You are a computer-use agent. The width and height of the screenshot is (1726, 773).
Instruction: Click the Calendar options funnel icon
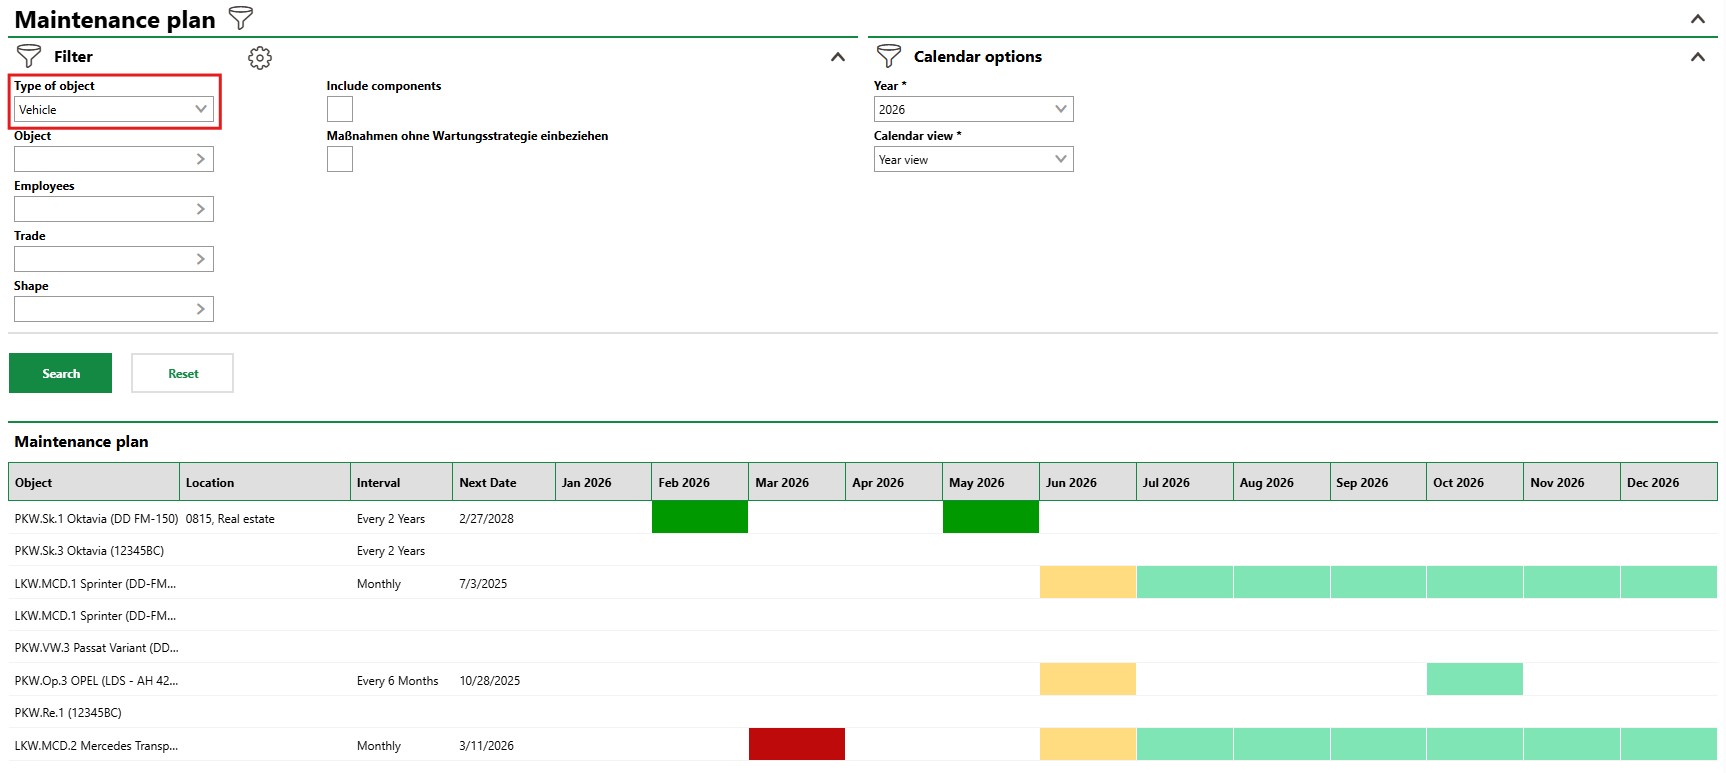889,57
